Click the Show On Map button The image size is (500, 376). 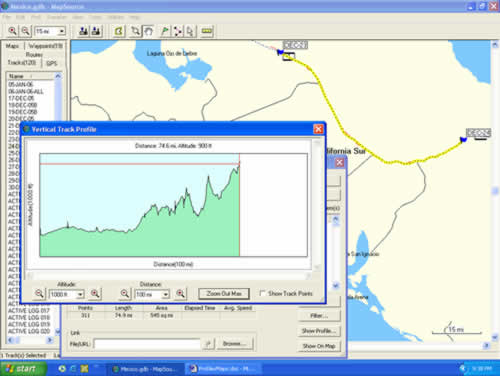(319, 346)
